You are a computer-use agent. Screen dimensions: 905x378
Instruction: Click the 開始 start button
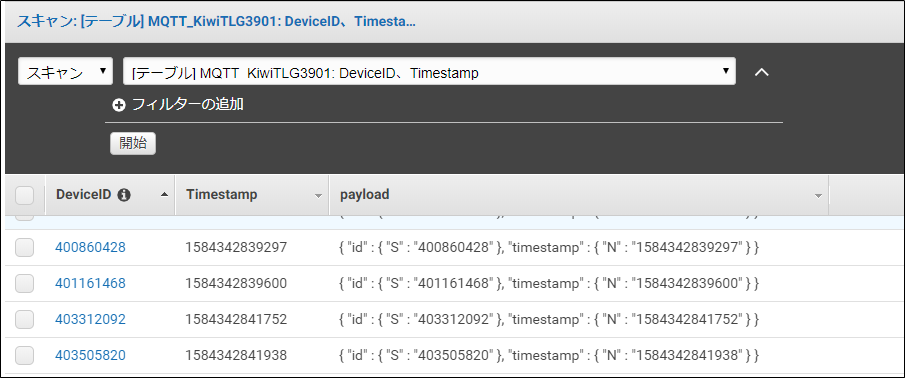[x=133, y=144]
